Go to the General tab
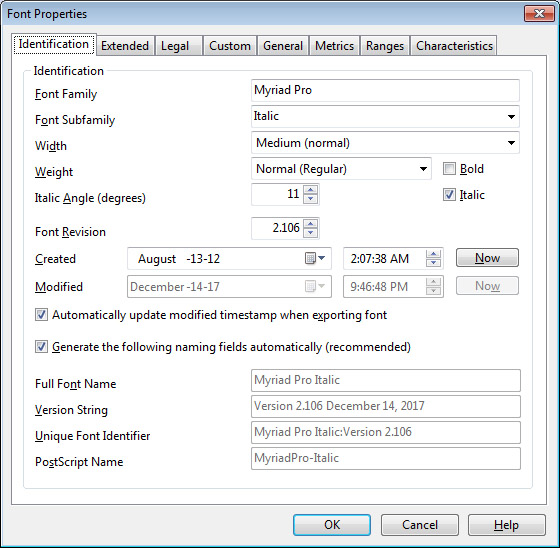The image size is (560, 548). pyautogui.click(x=283, y=46)
